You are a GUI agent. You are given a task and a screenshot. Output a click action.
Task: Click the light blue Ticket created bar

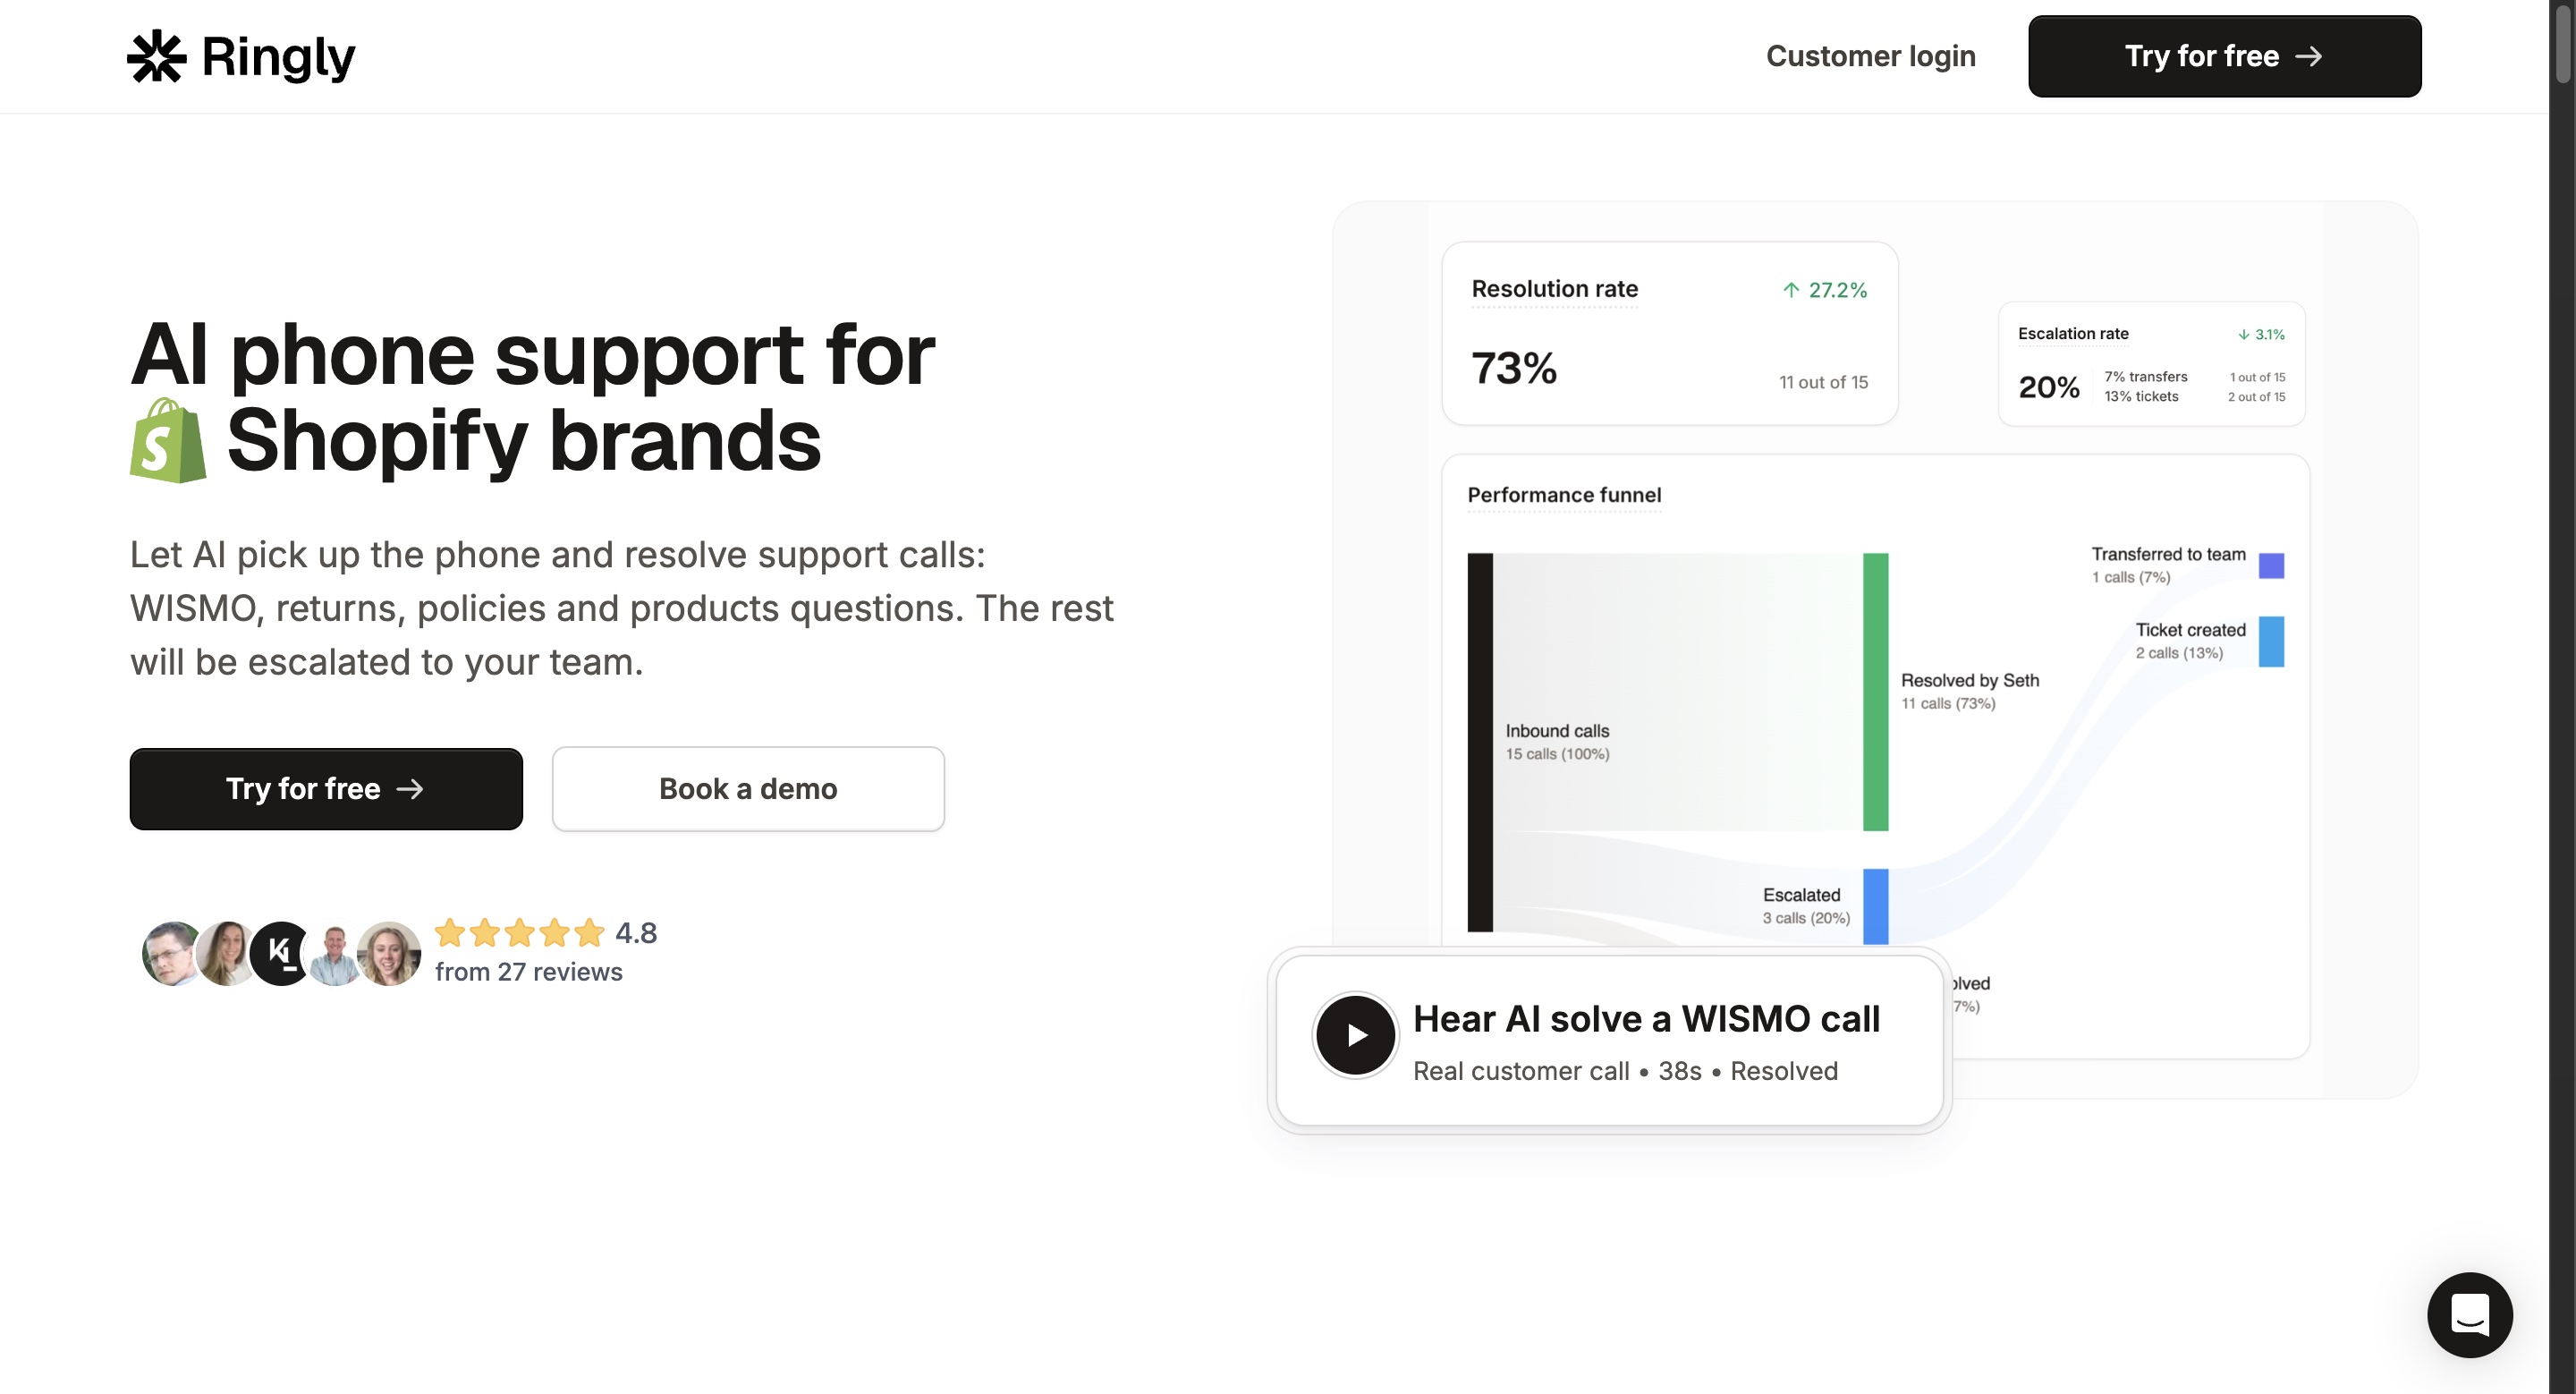(2271, 641)
